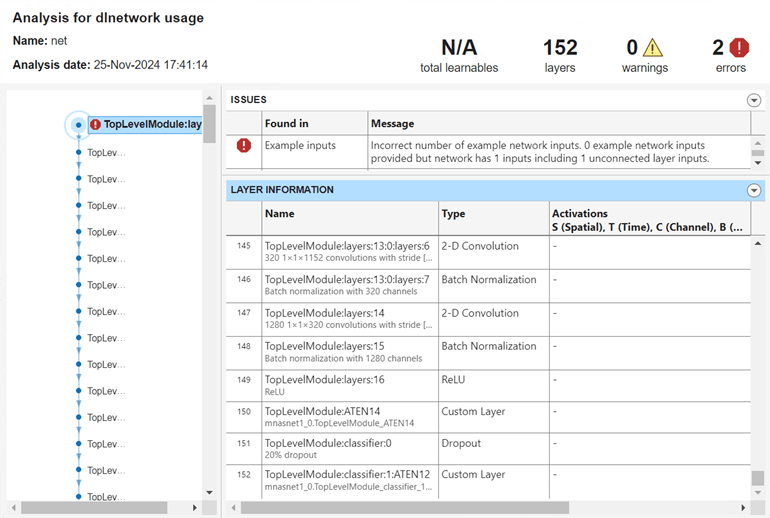Click the red errors icon in header
Image resolution: width=770 pixels, height=518 pixels.
pyautogui.click(x=739, y=47)
